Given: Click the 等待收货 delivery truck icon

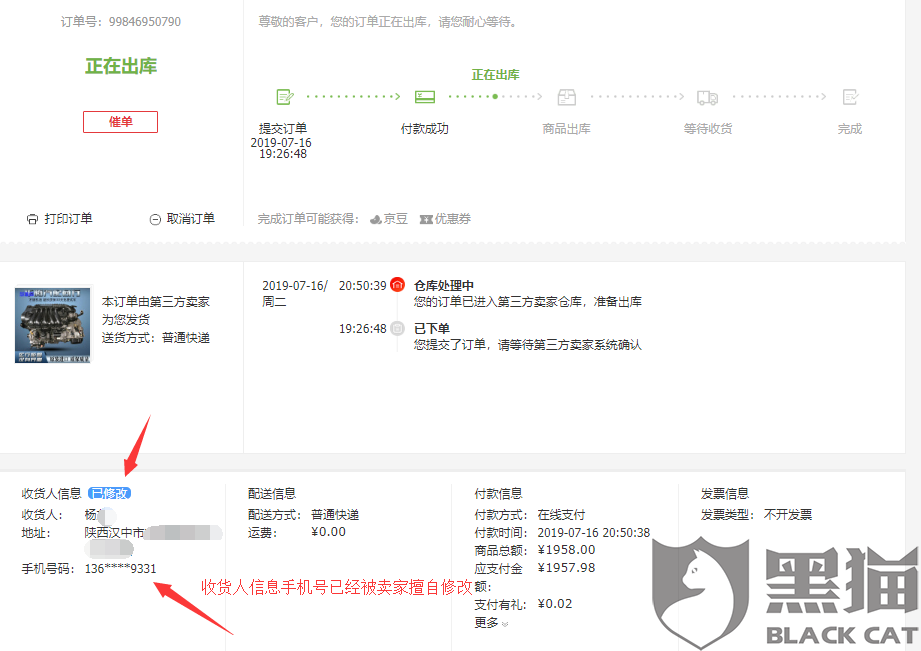Looking at the screenshot, I should [x=707, y=96].
